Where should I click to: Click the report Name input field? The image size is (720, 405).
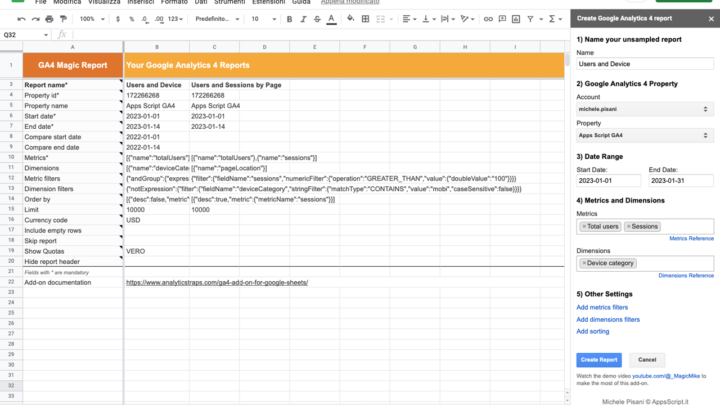pos(645,64)
